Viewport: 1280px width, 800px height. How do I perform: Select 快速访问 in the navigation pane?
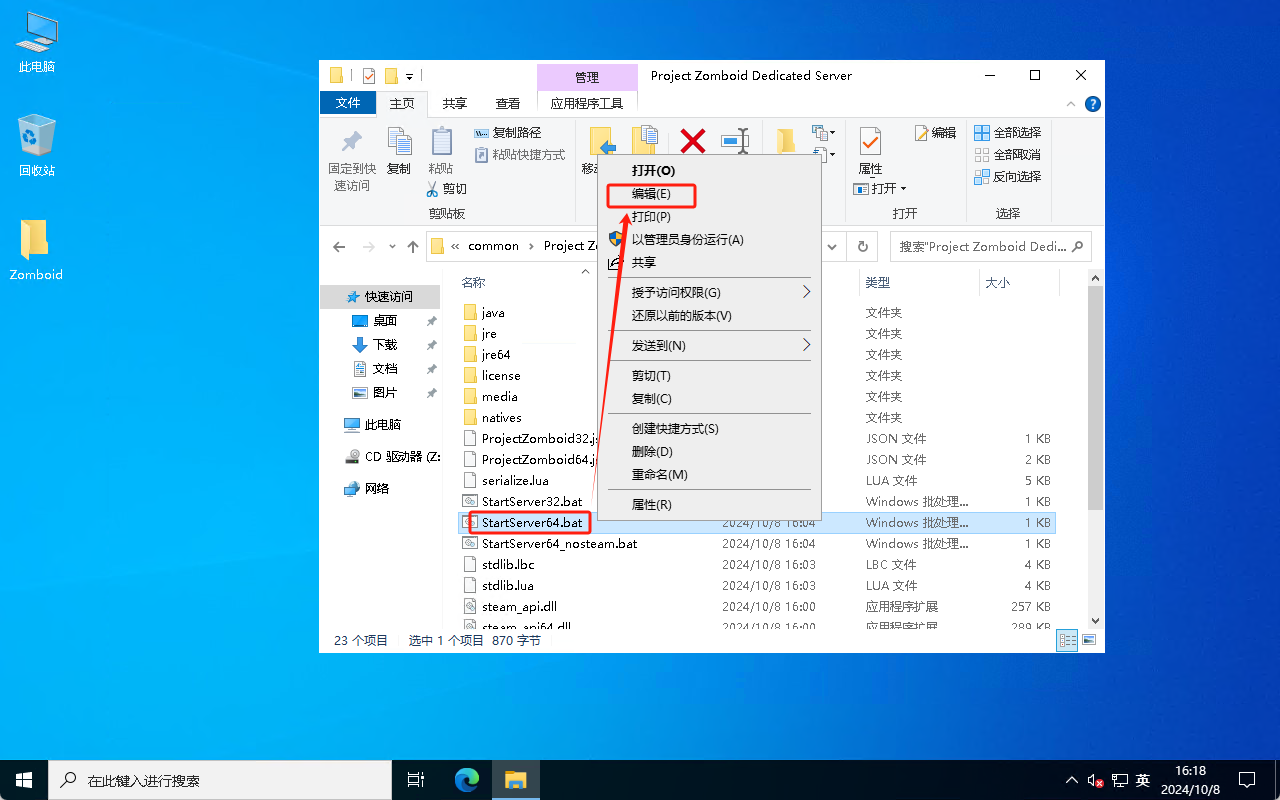[x=380, y=297]
